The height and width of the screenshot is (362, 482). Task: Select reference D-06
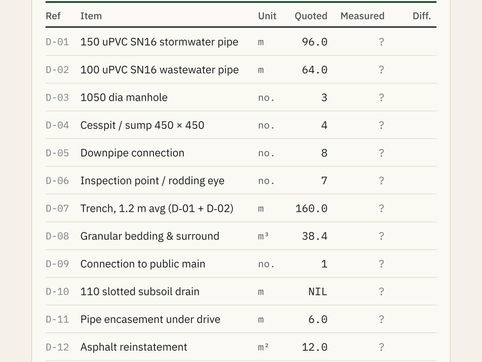click(x=57, y=181)
